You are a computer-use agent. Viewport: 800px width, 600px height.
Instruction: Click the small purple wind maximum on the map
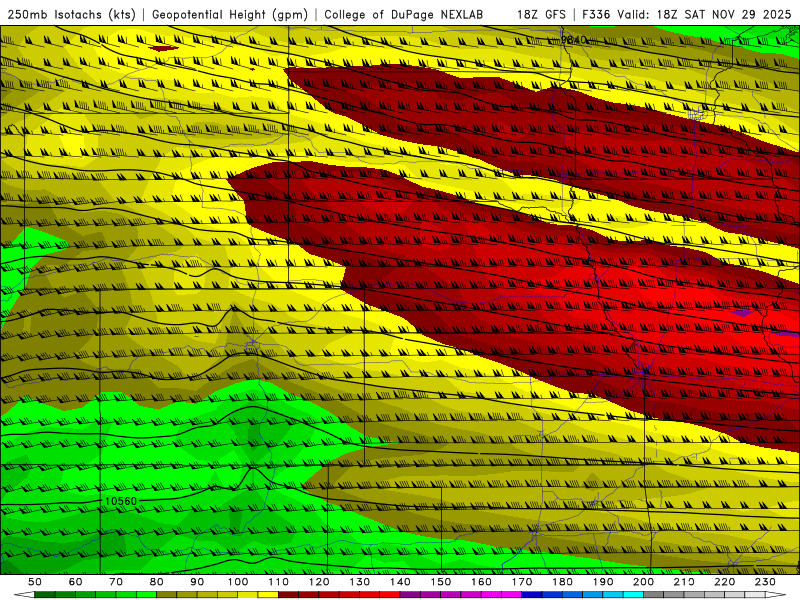742,312
